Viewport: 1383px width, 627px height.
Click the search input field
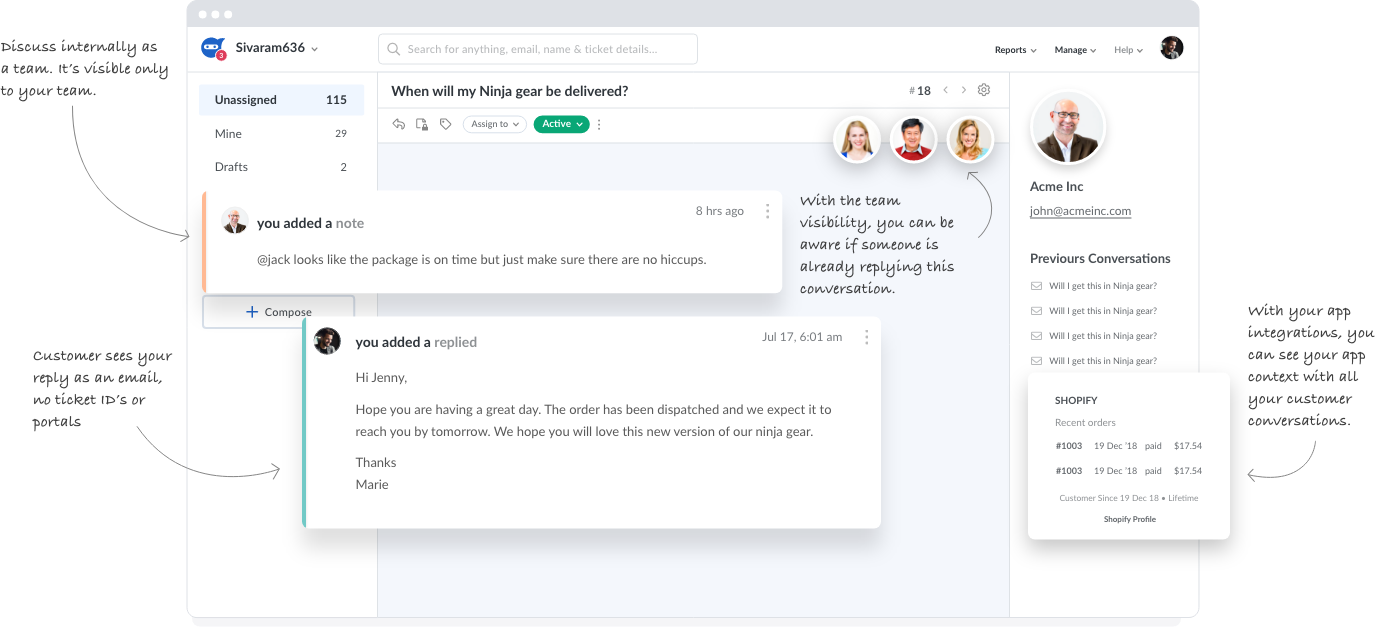538,49
